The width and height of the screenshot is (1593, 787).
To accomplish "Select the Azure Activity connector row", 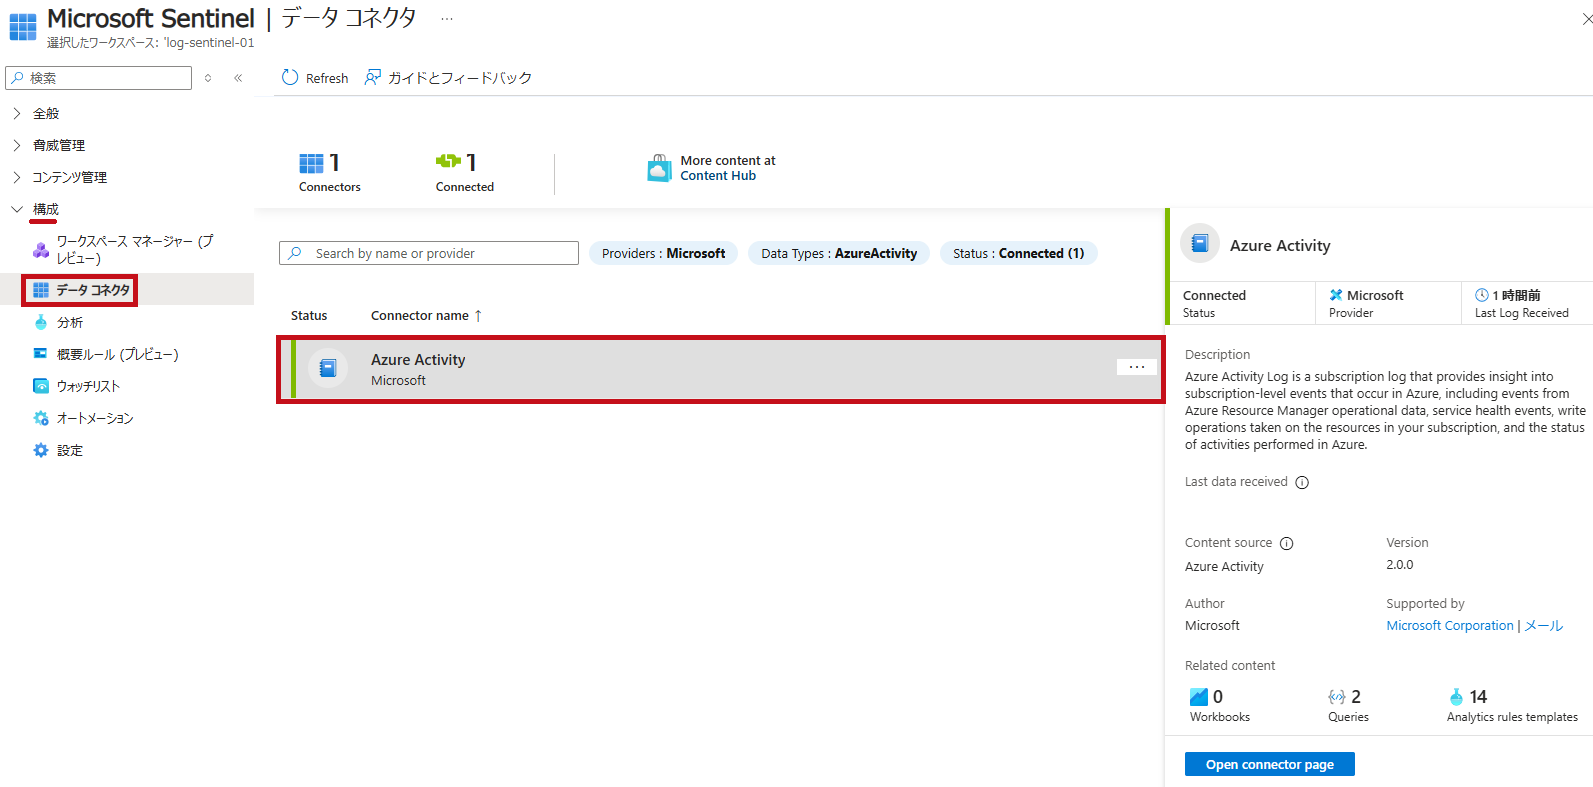I will 721,369.
